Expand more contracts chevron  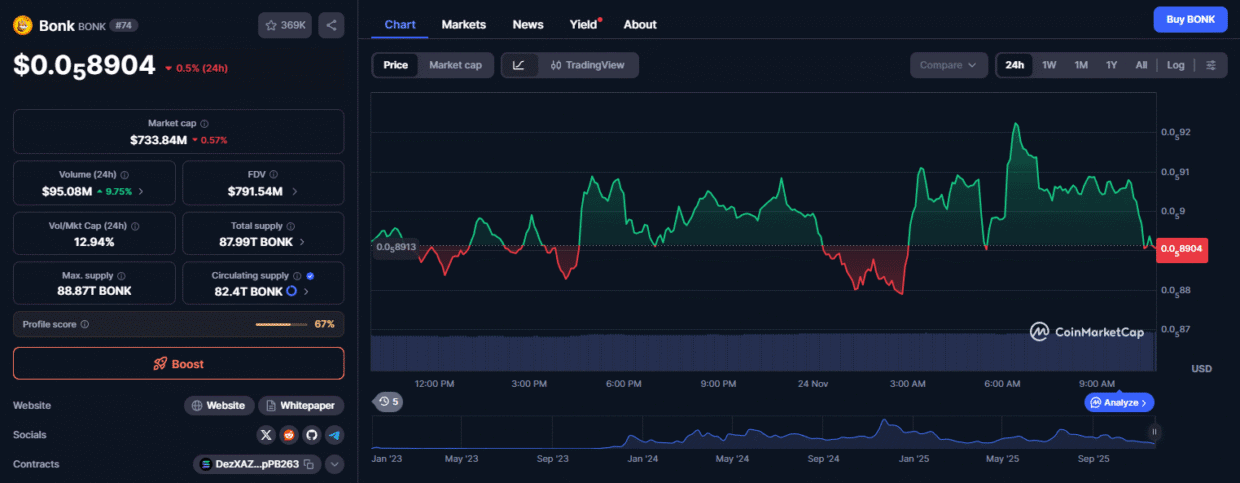(x=334, y=464)
